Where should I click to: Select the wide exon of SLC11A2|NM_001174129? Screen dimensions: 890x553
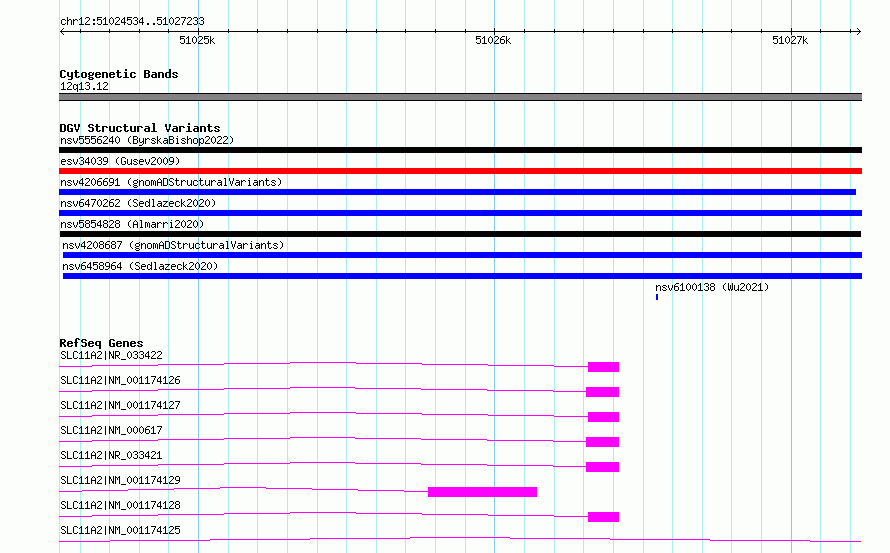[482, 492]
